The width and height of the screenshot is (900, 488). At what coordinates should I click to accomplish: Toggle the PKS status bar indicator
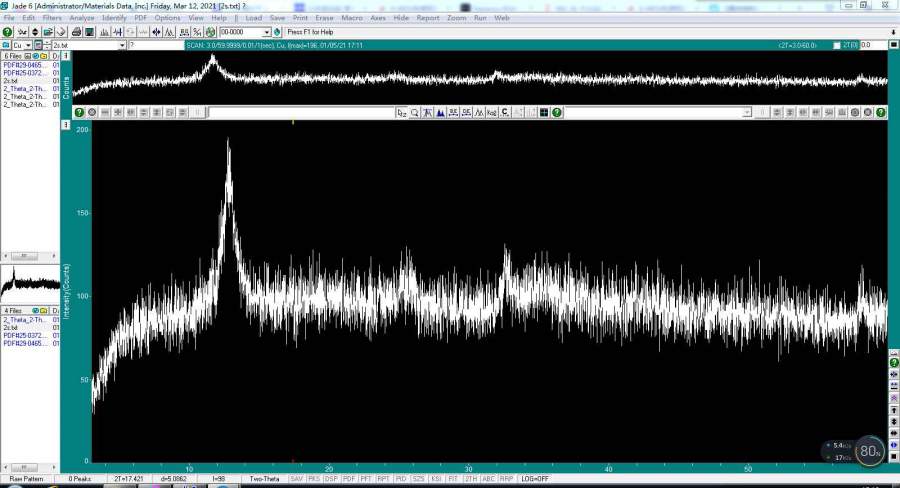(315, 479)
